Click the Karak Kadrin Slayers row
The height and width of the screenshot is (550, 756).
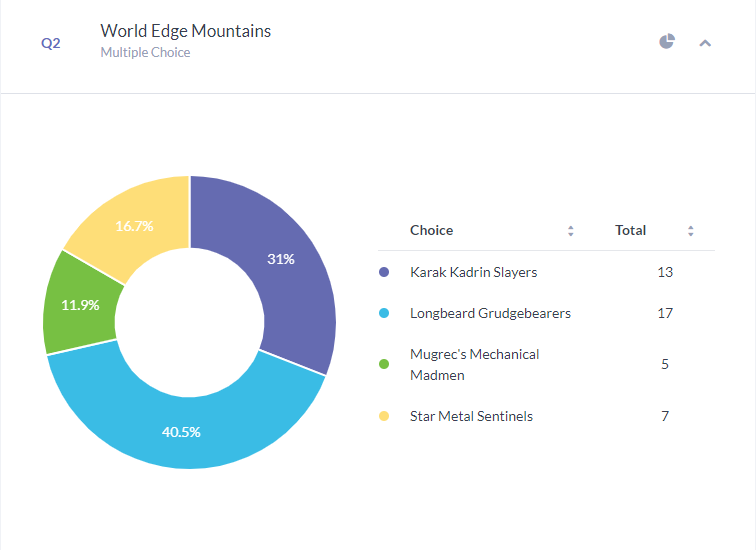546,272
